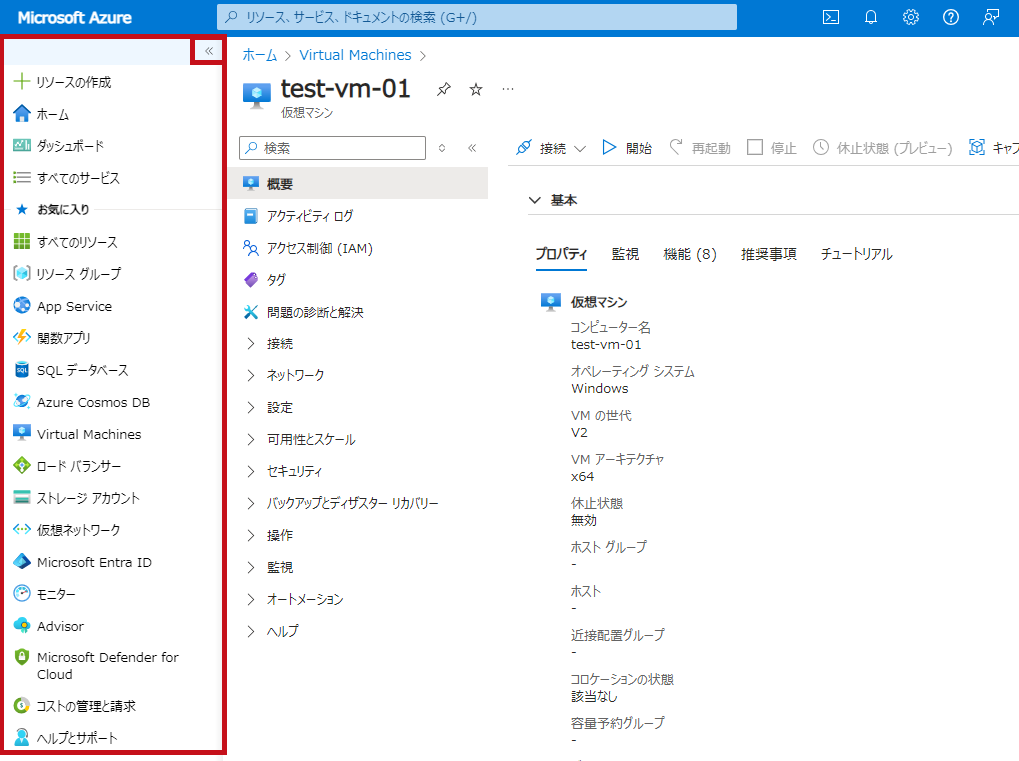Click the ダッシュボード chart icon
This screenshot has height=761, width=1019.
click(22, 145)
